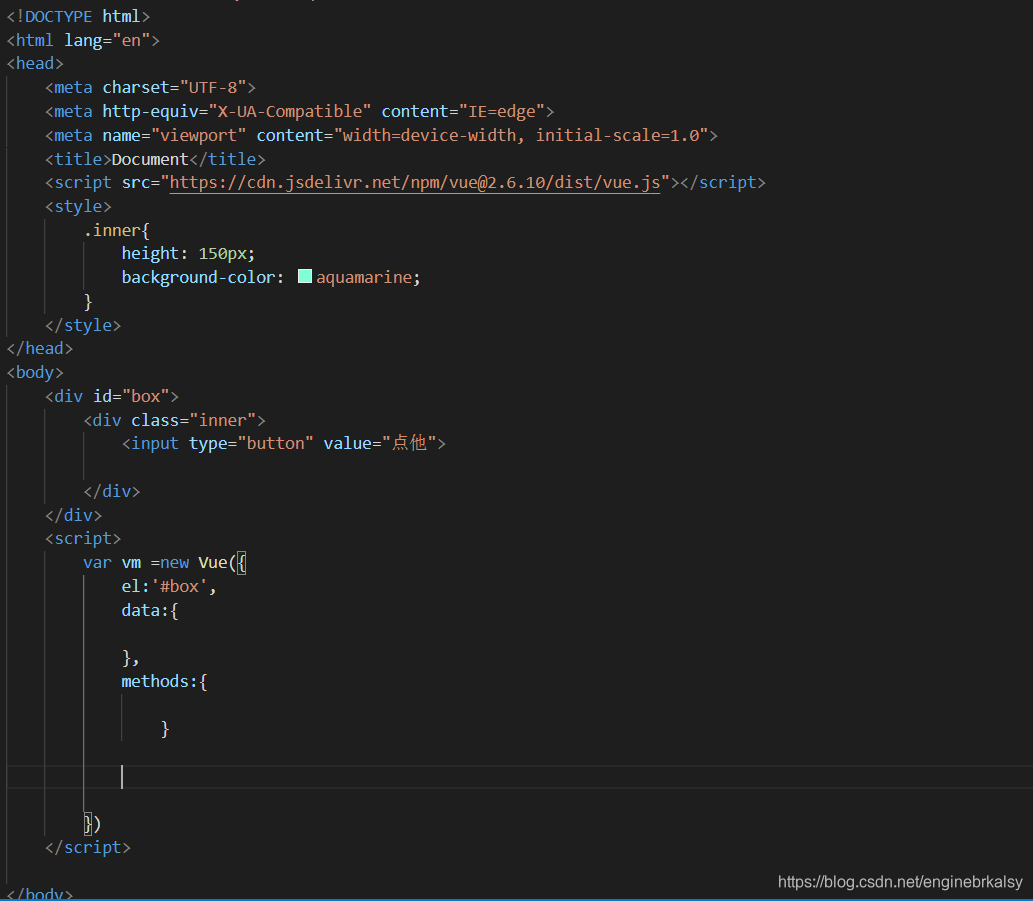Click the "X-UA-Compatible" attribute value
Screen dimensions: 1033x901
289,111
